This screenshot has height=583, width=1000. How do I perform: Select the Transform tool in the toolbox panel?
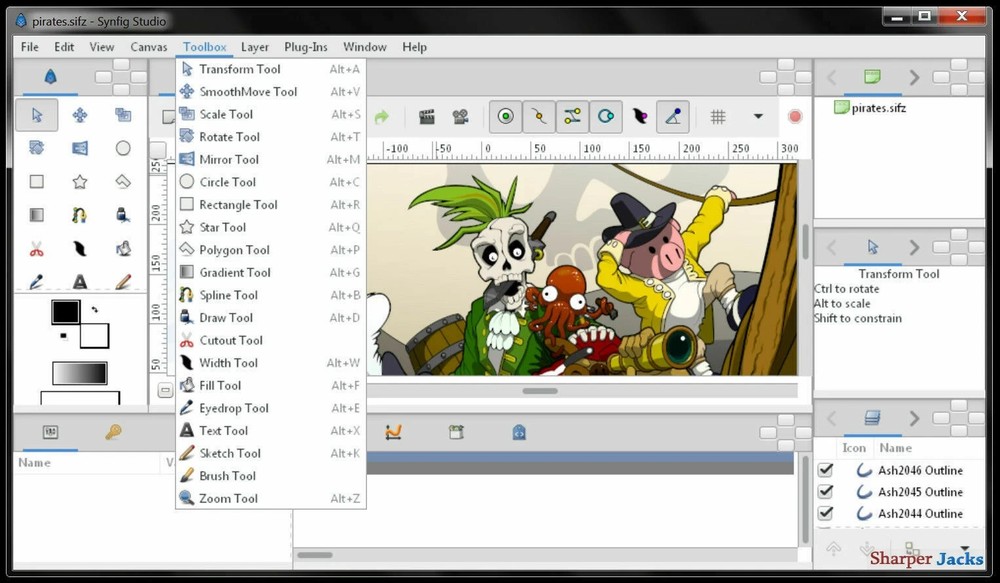37,115
